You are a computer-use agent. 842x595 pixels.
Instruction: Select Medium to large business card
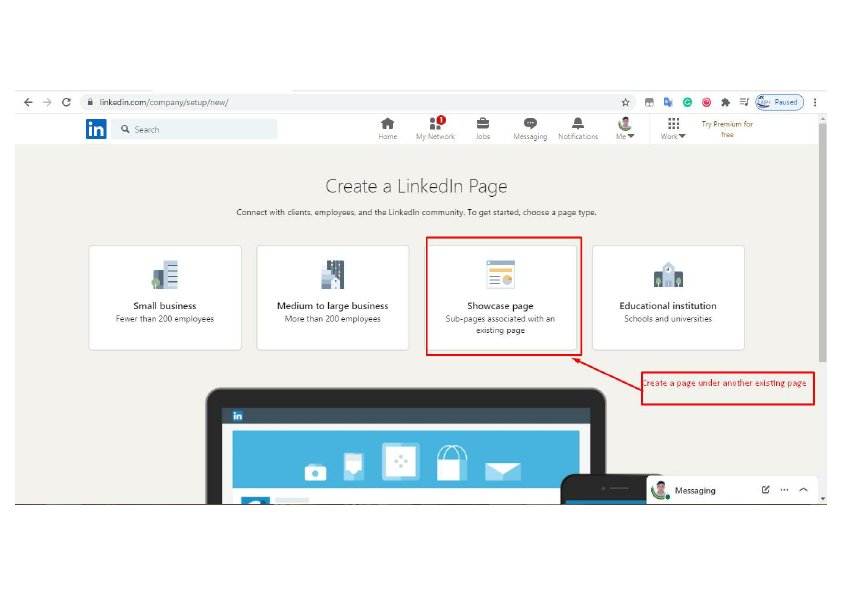(x=332, y=298)
